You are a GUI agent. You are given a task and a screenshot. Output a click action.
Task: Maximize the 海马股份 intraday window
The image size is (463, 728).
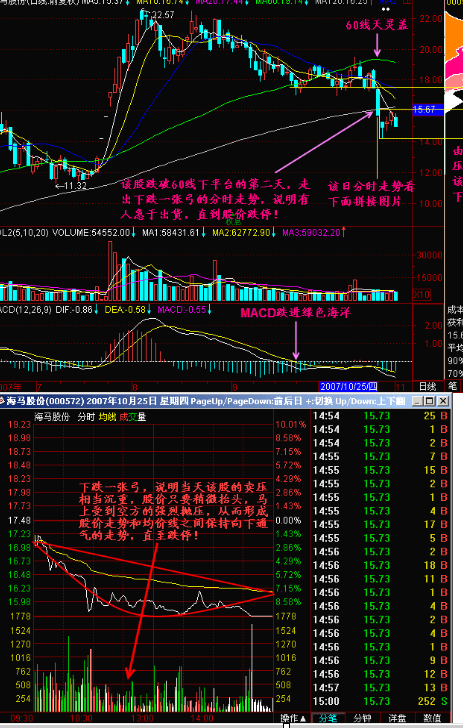pos(430,401)
